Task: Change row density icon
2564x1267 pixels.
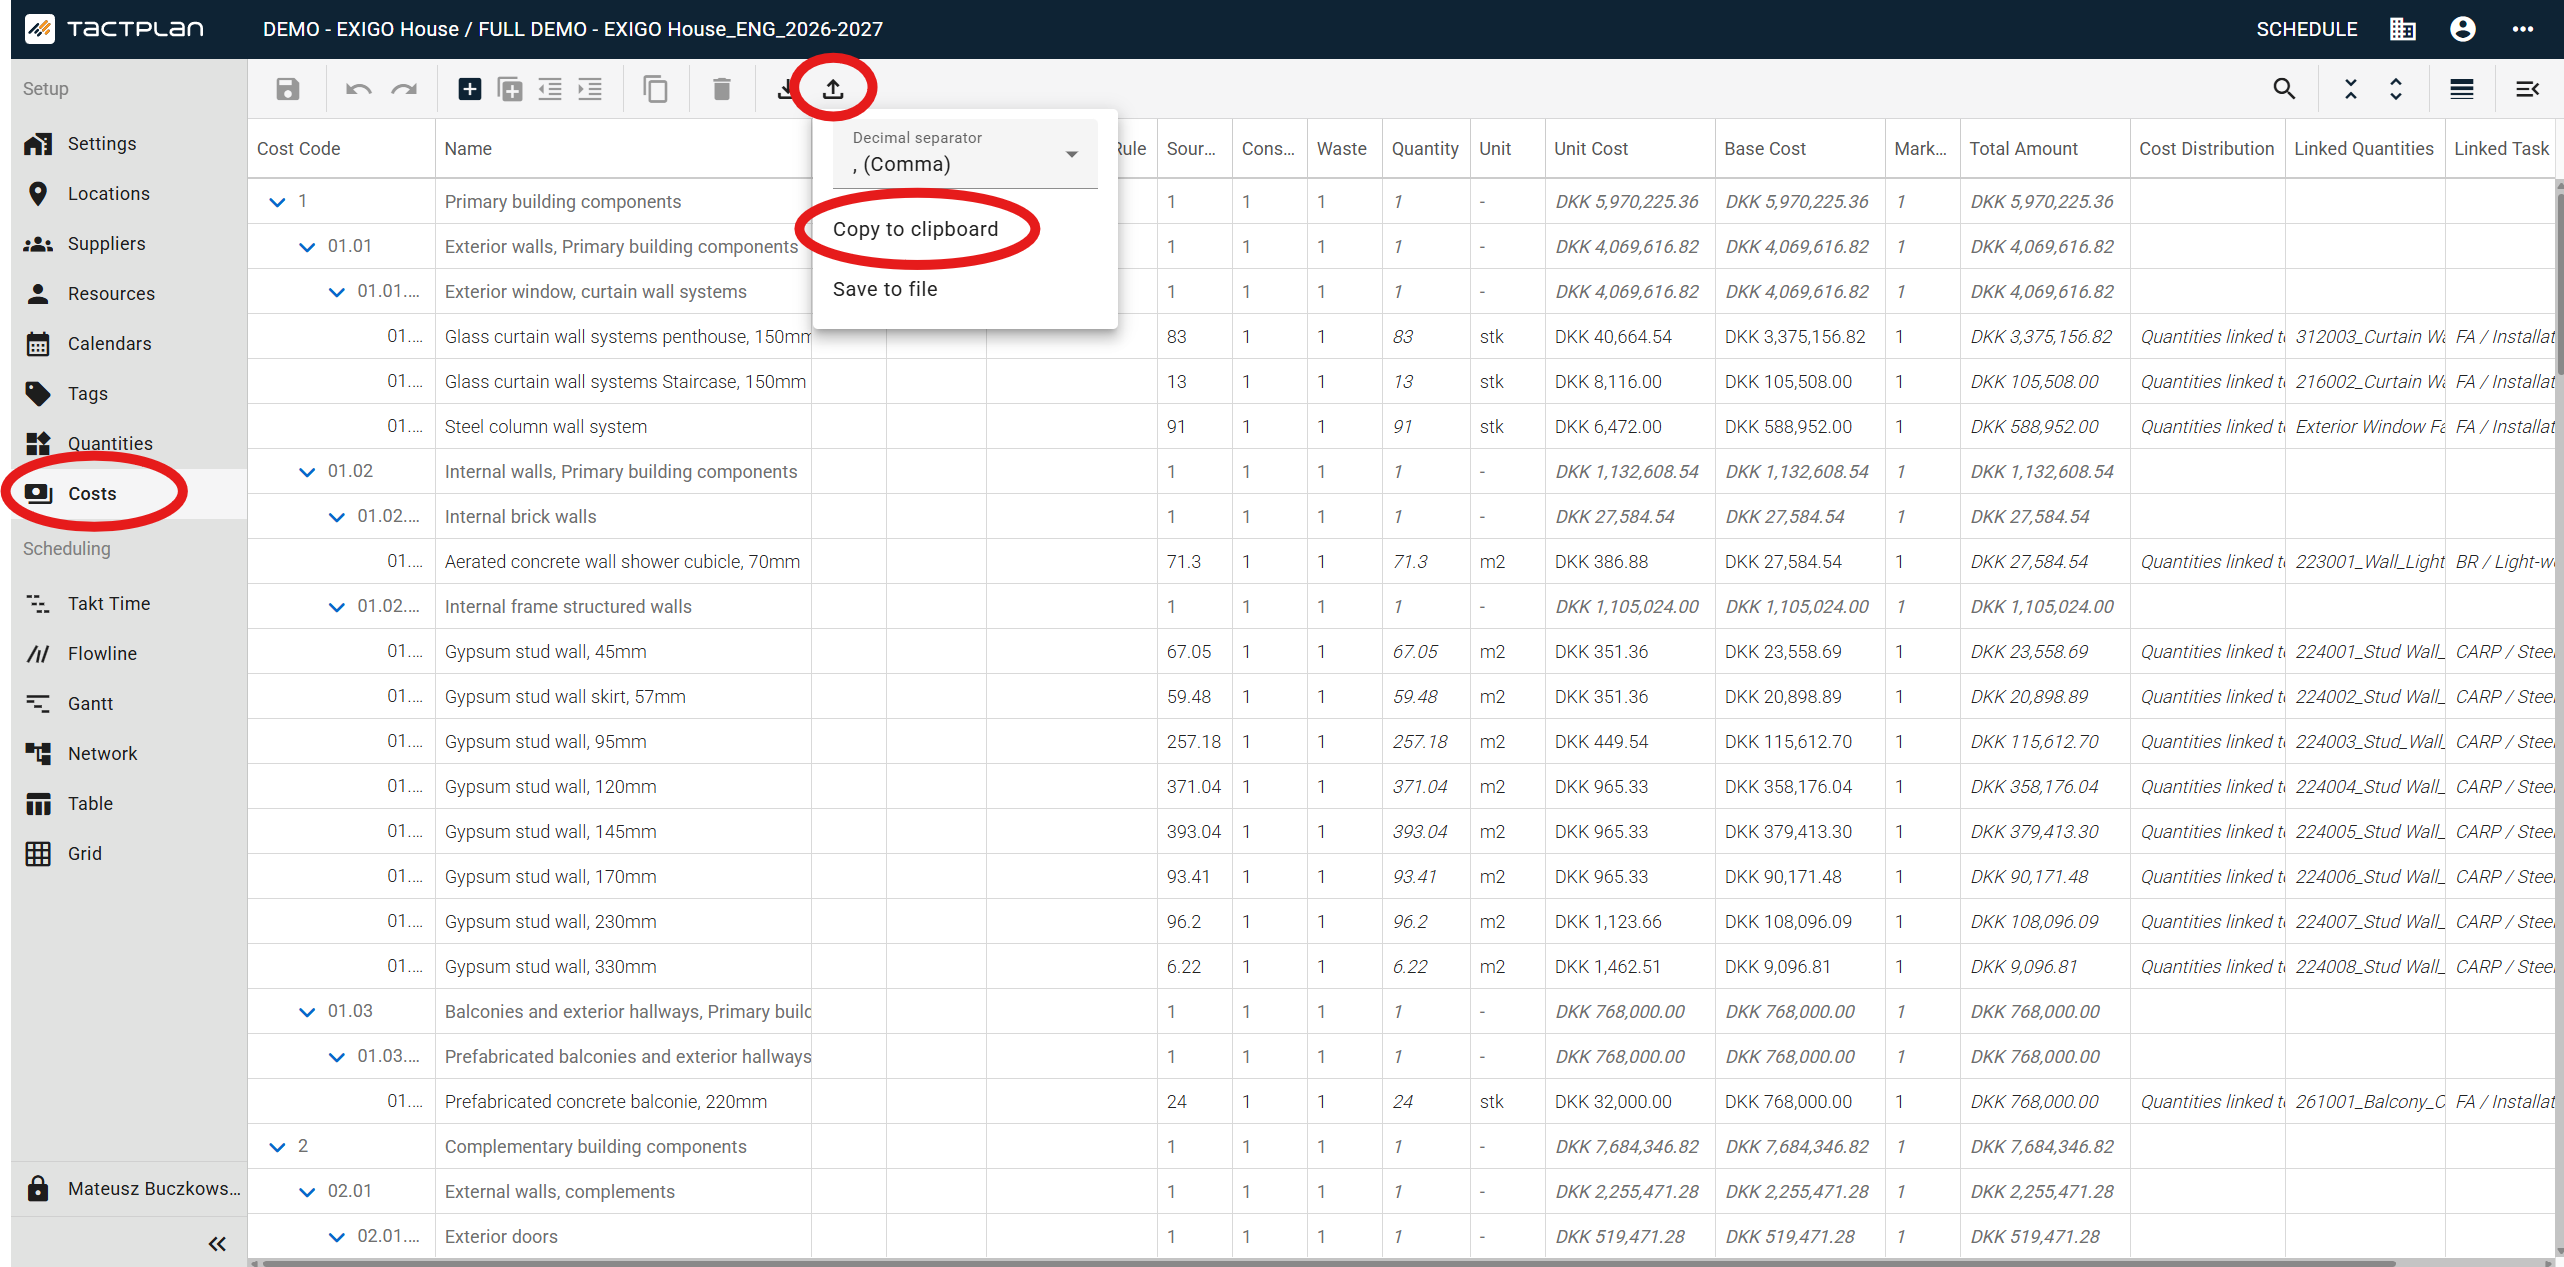Action: [2462, 89]
